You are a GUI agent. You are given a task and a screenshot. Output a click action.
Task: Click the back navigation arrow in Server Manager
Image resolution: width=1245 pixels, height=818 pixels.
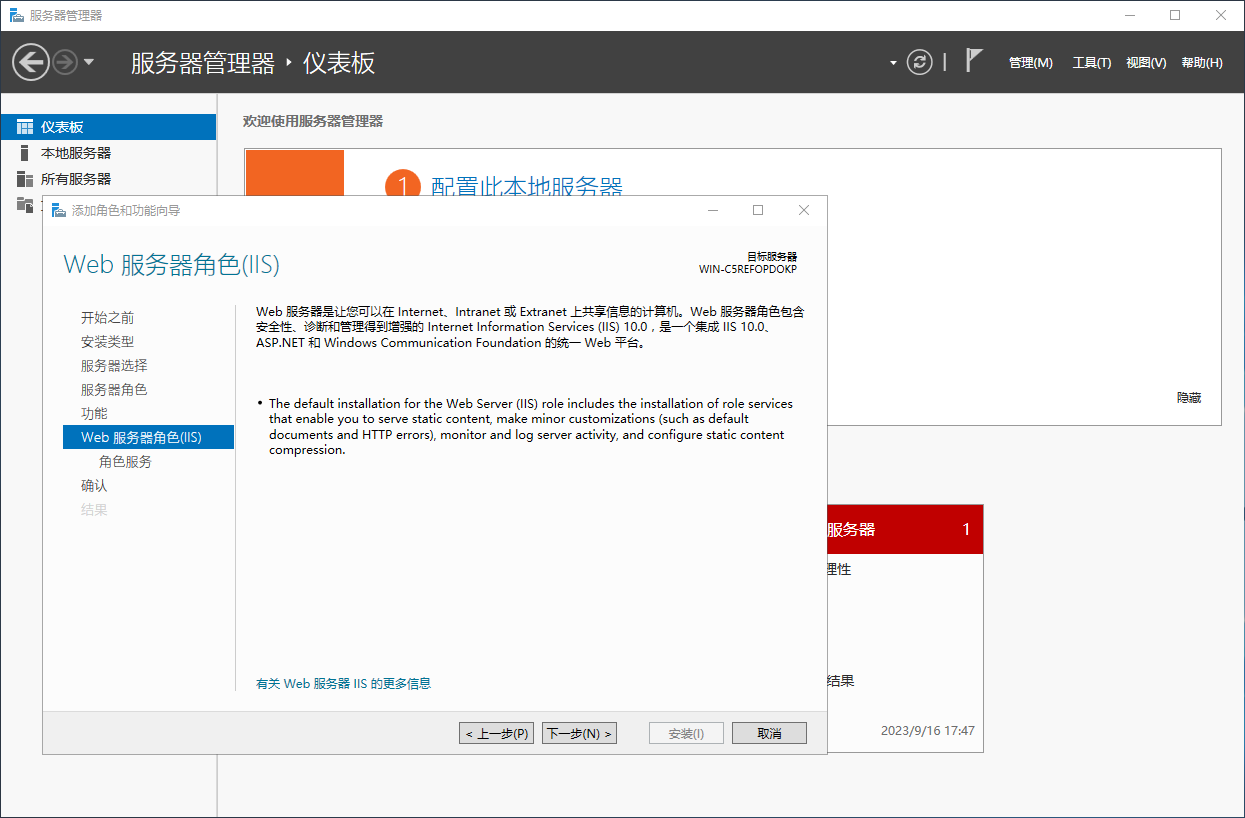[x=31, y=62]
